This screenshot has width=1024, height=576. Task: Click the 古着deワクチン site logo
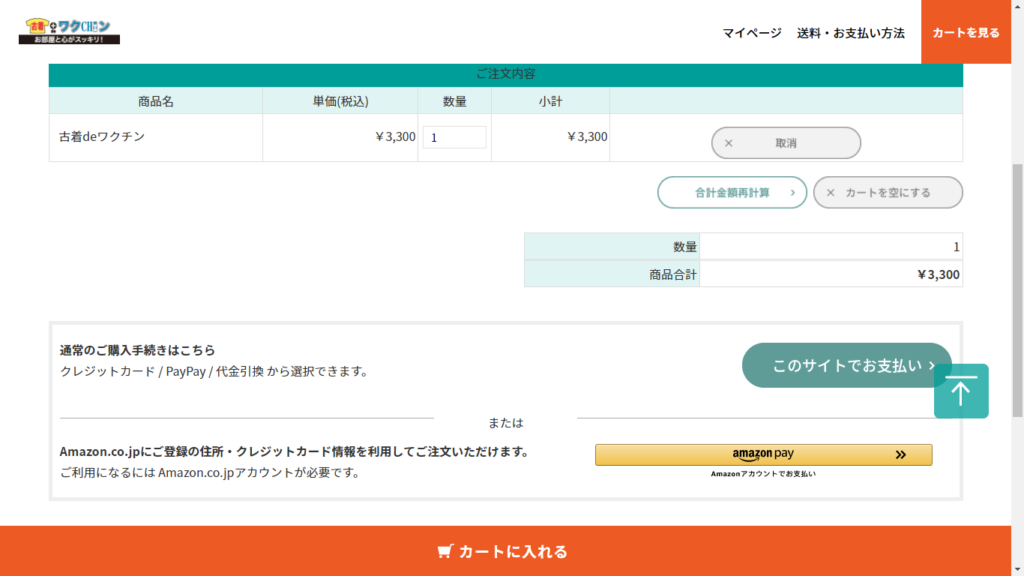click(69, 31)
